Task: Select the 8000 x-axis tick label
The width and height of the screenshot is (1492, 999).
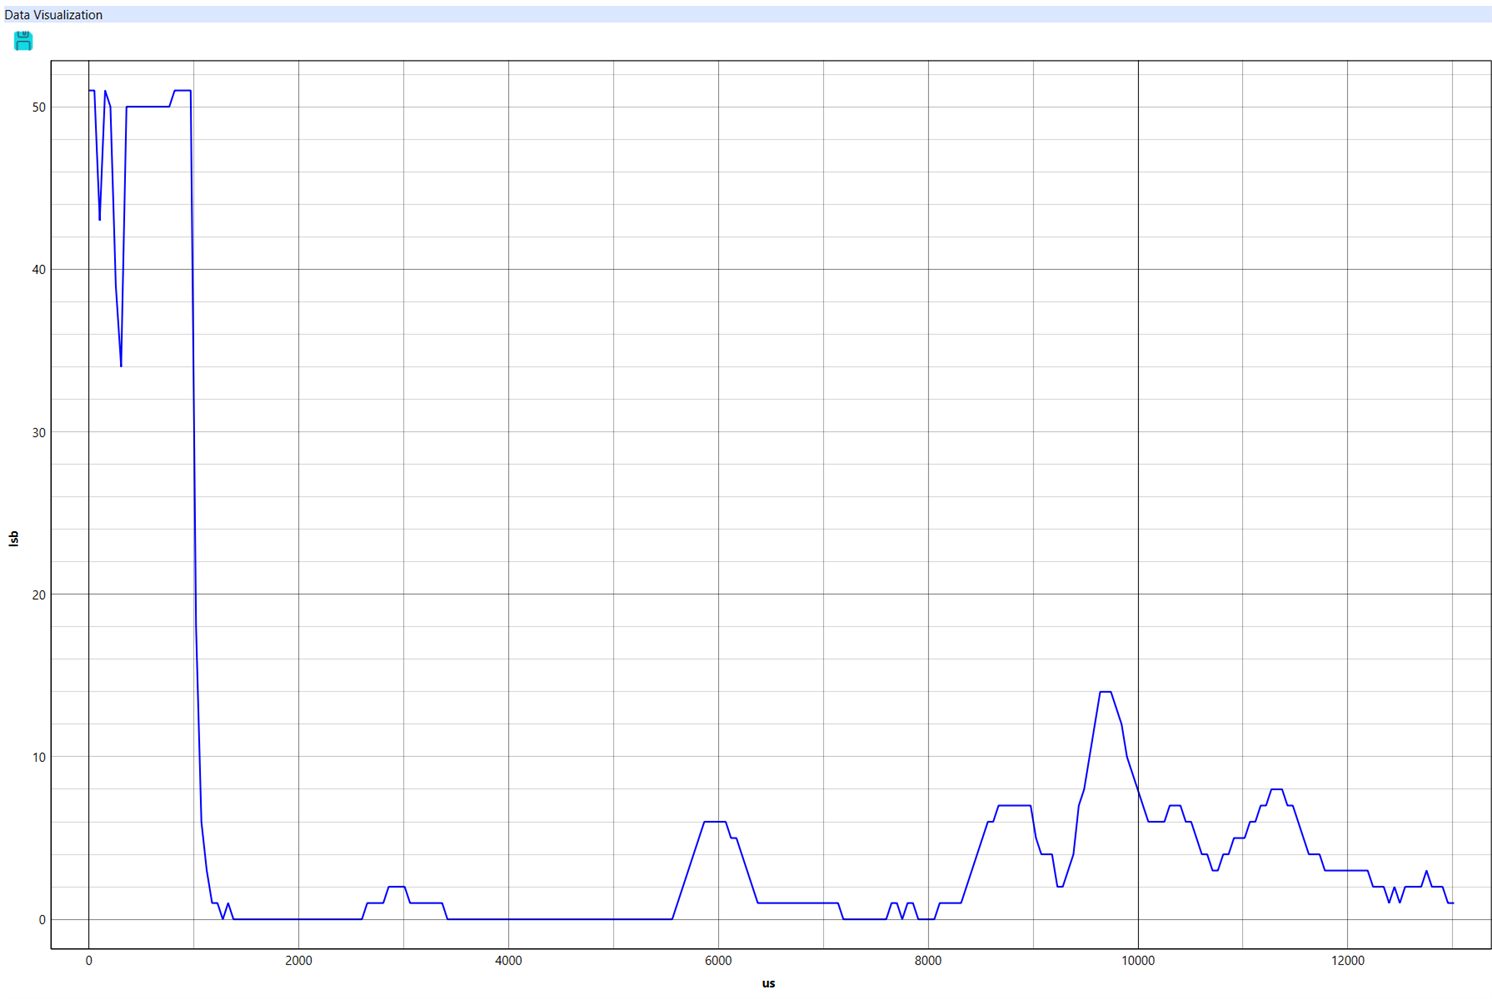Action: [928, 961]
